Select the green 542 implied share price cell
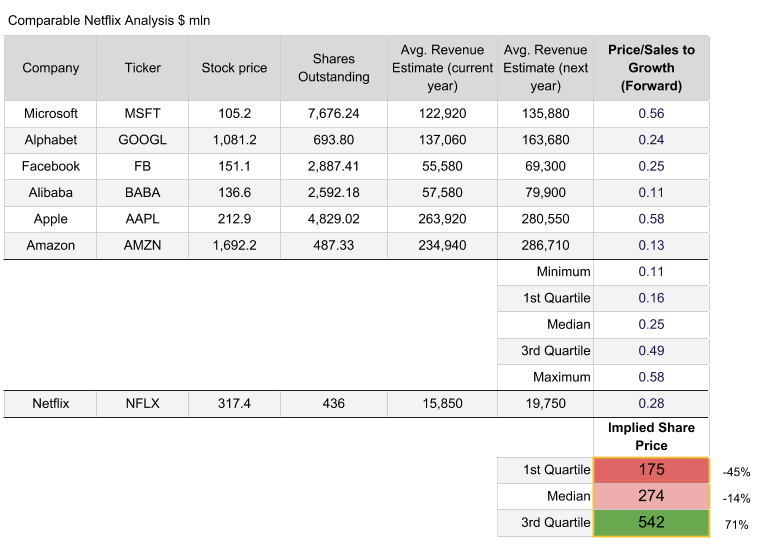 tap(651, 523)
